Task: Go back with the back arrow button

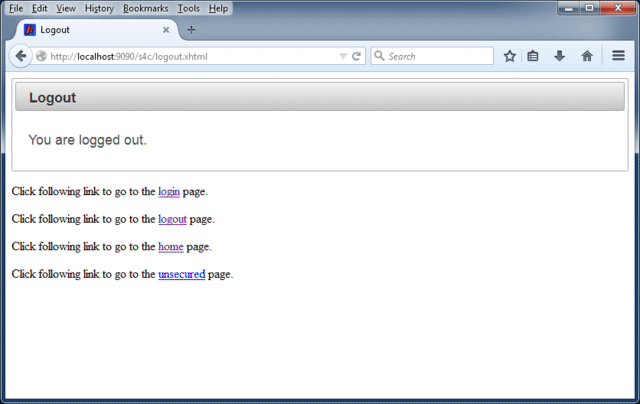Action: (20, 56)
